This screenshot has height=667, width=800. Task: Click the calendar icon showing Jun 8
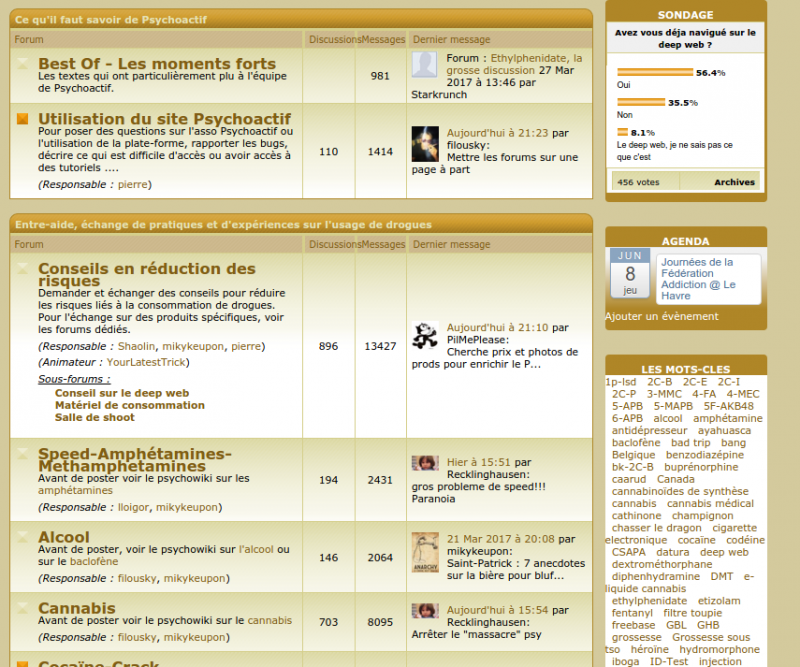tap(629, 274)
